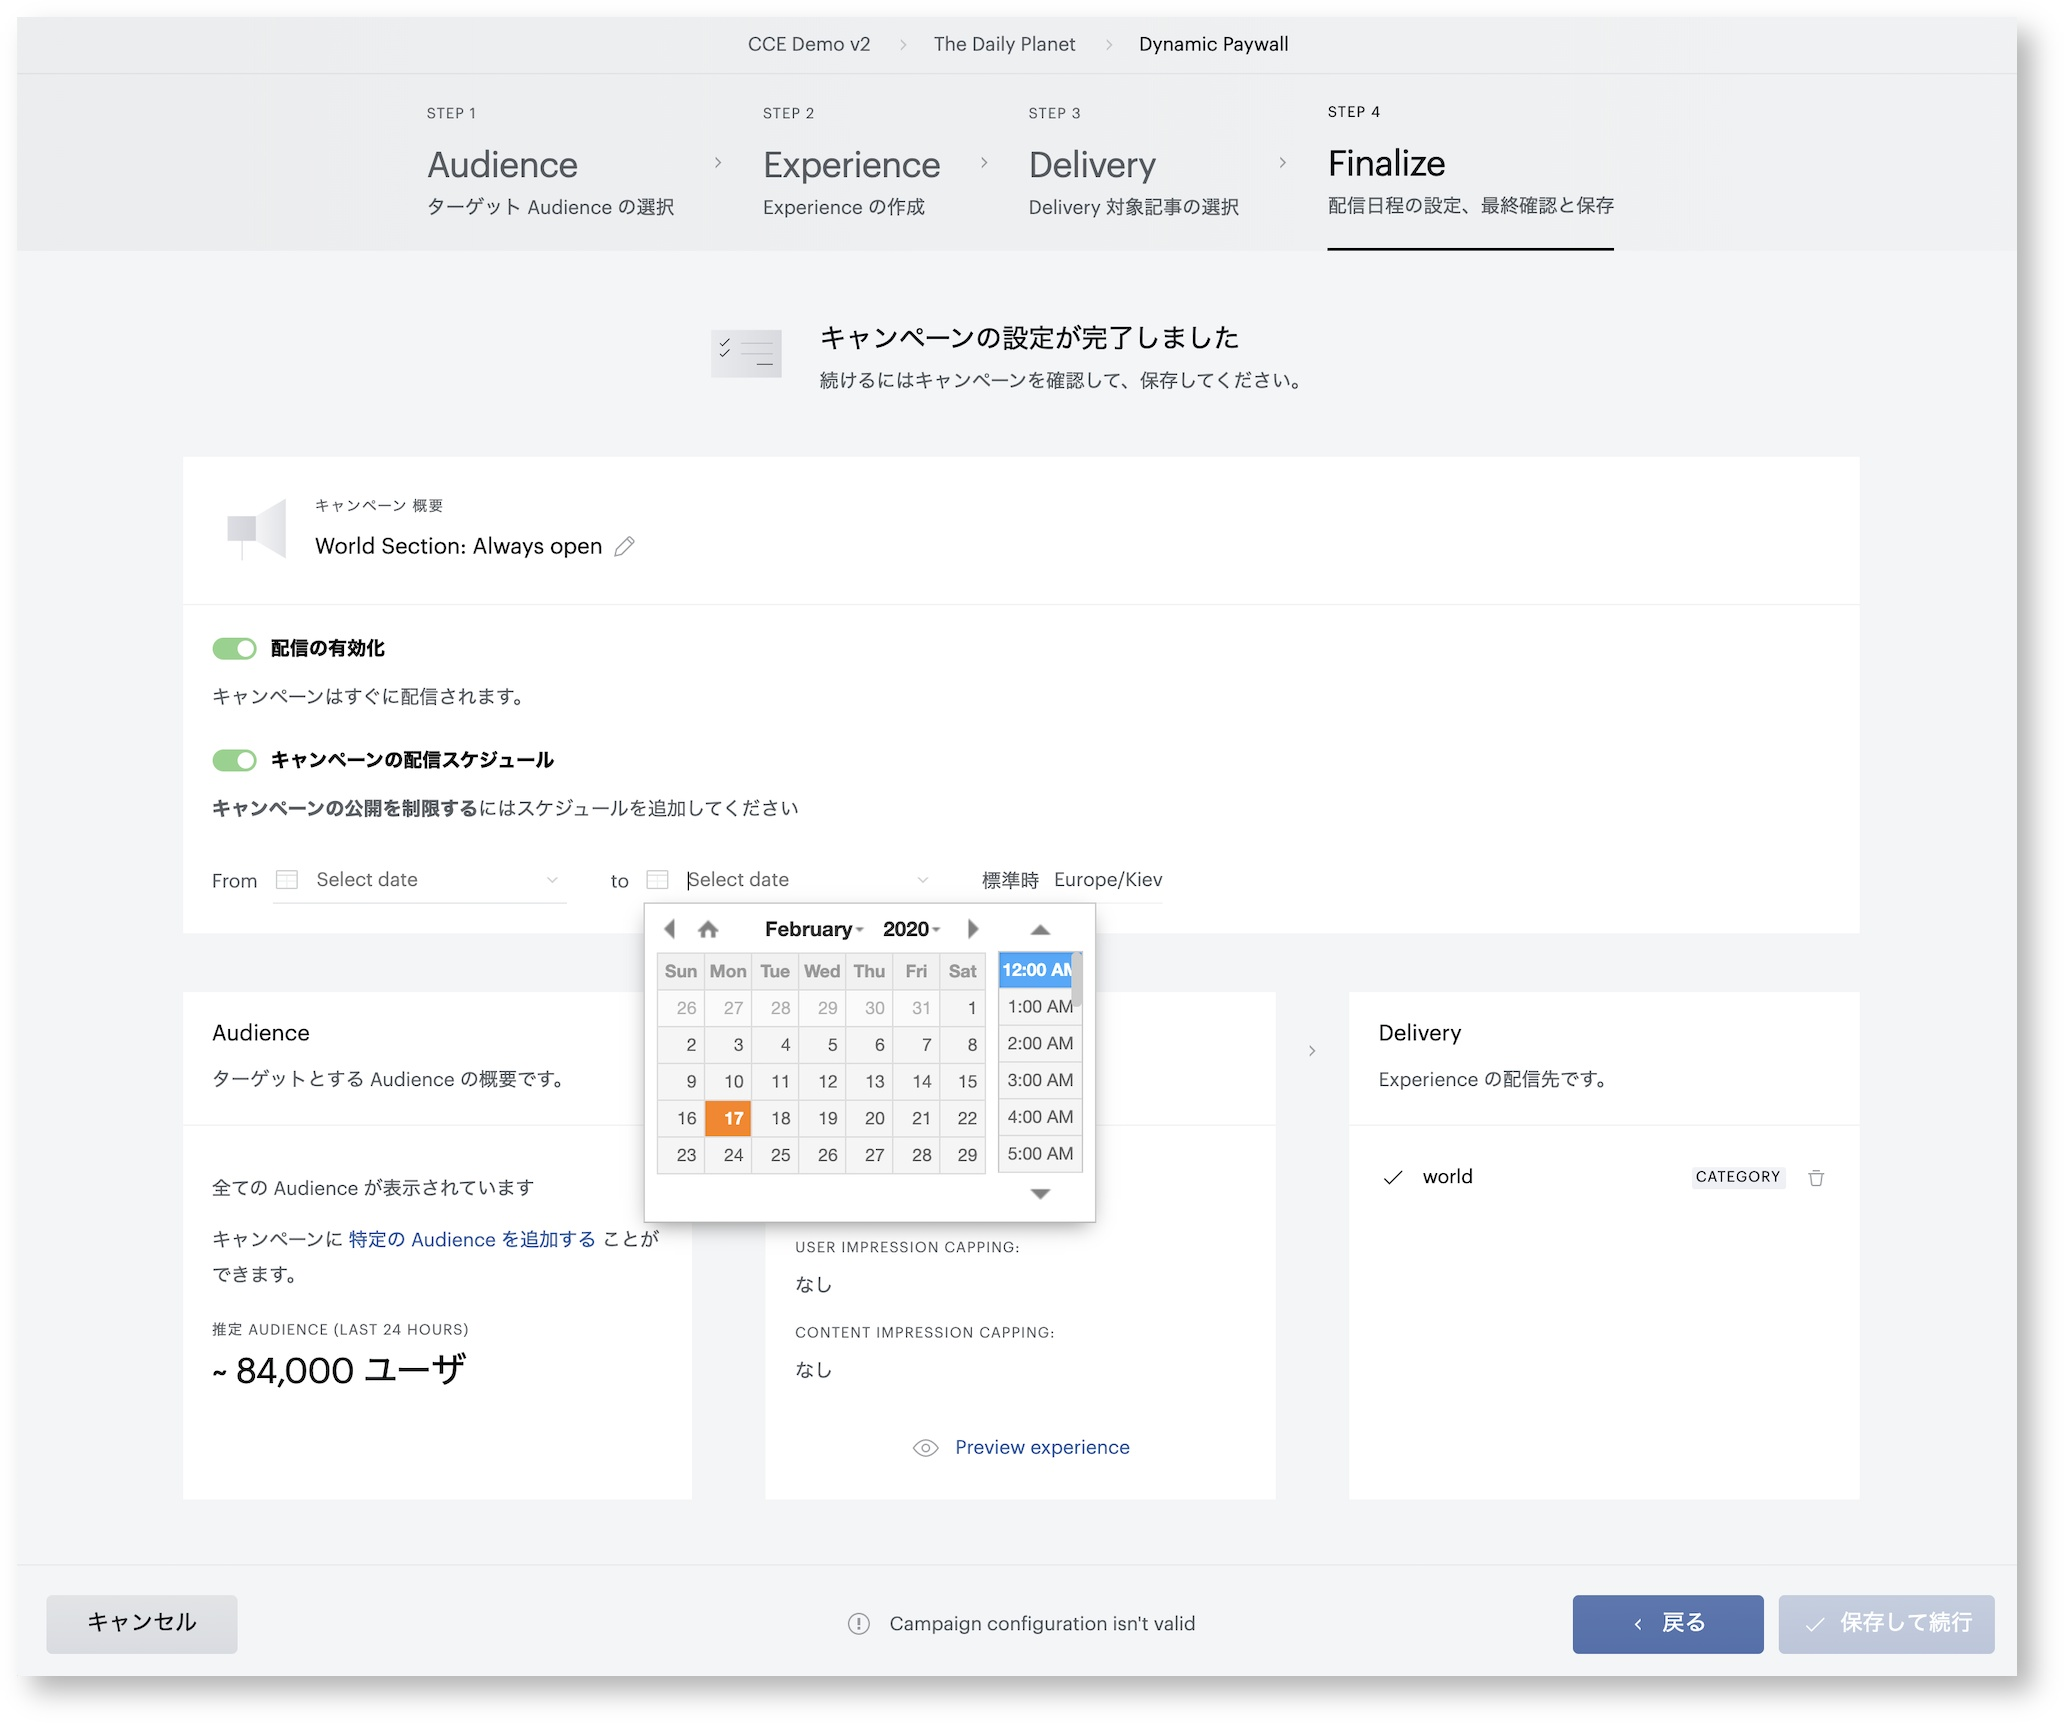Click the time list up arrow
The height and width of the screenshot is (1724, 2065).
click(x=1040, y=930)
